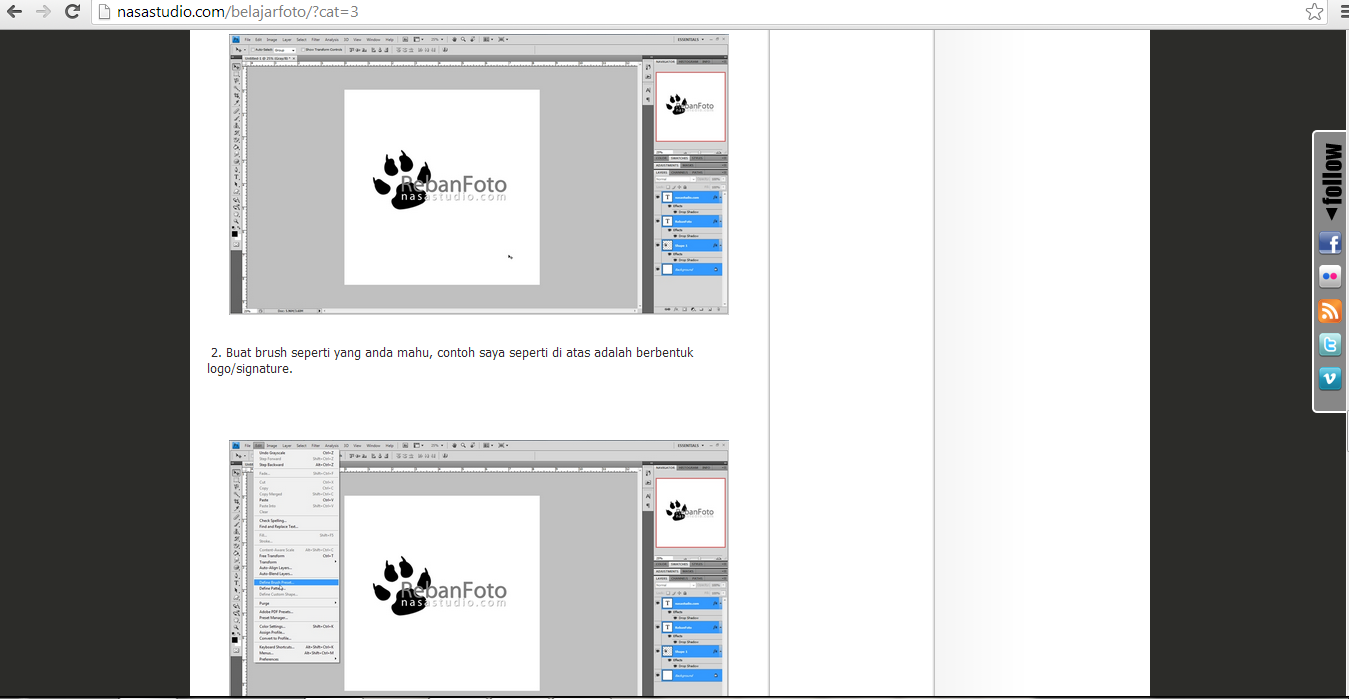
Task: Go back using the browser back arrow
Action: 15,12
